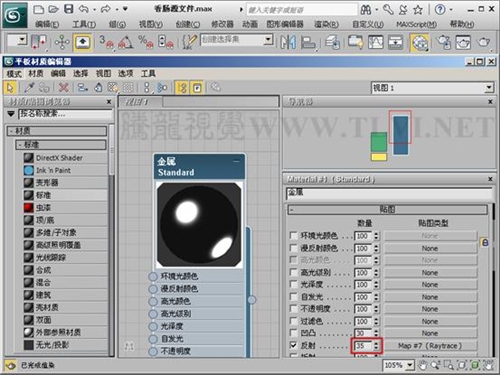This screenshot has width=500, height=375.
Task: Click the 3ds Max application logo button
Action: point(15,15)
